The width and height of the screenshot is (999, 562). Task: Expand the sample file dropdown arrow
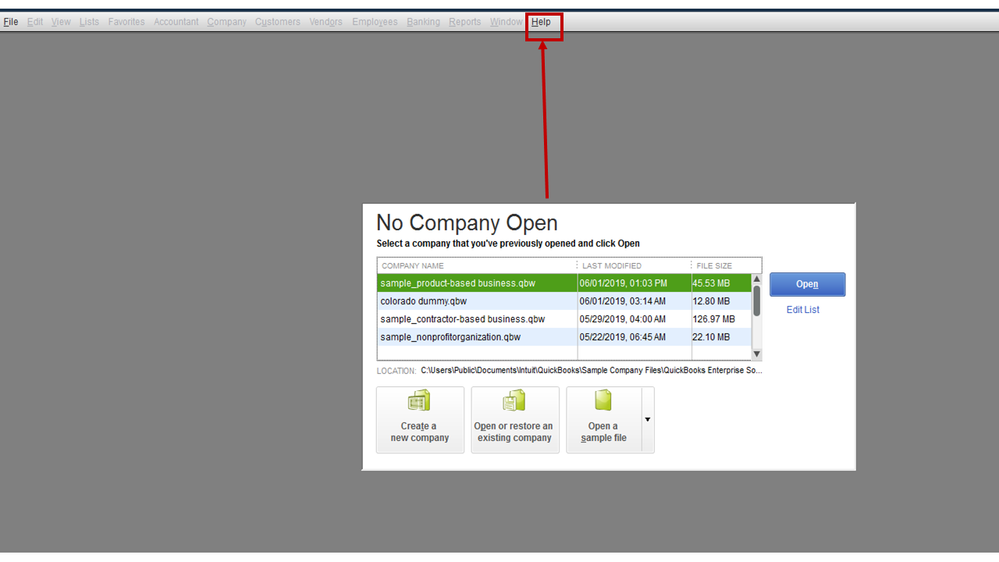point(647,420)
